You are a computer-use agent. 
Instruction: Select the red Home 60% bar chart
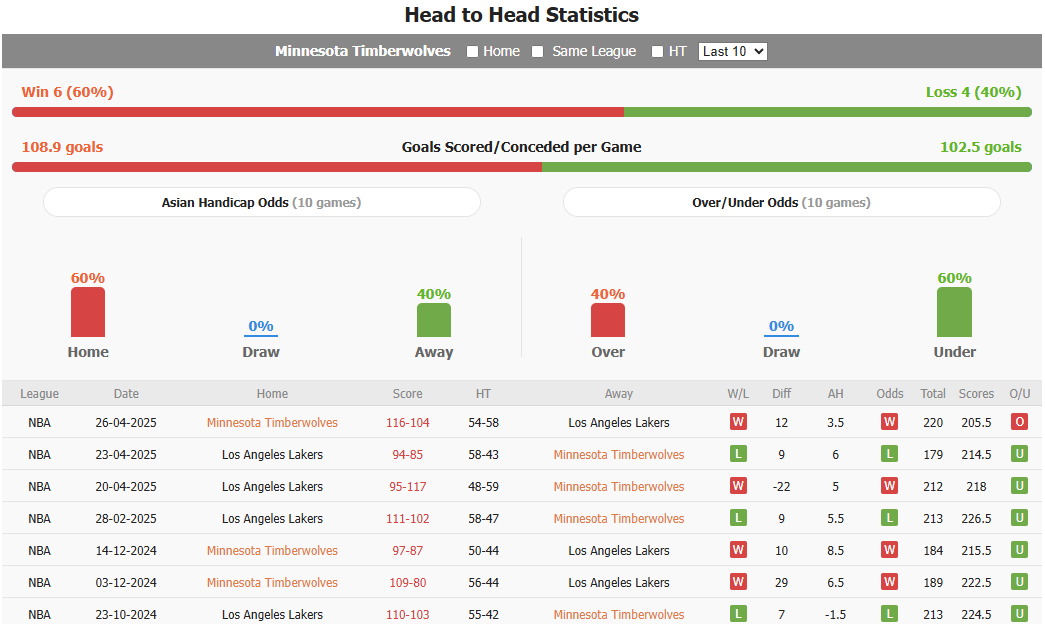click(87, 311)
